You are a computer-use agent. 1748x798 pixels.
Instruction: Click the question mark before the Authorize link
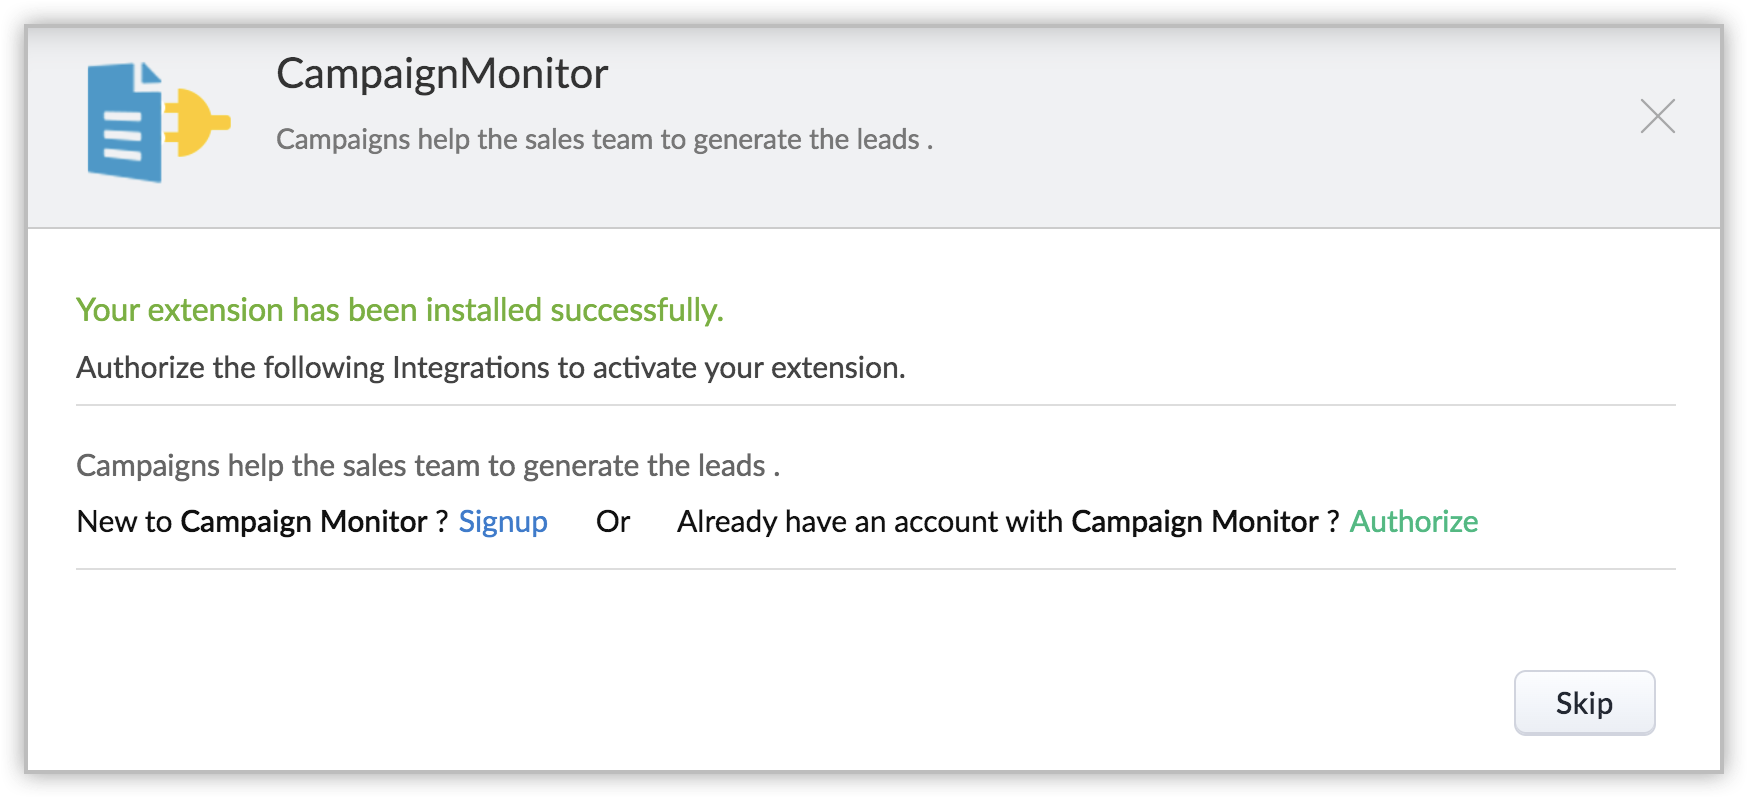(x=1333, y=522)
